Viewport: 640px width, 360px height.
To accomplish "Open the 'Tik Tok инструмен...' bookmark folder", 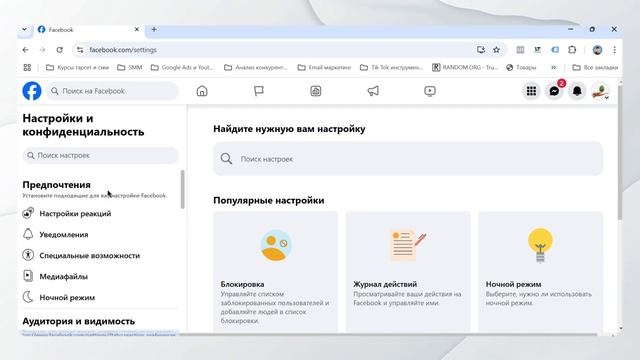I will click(391, 67).
